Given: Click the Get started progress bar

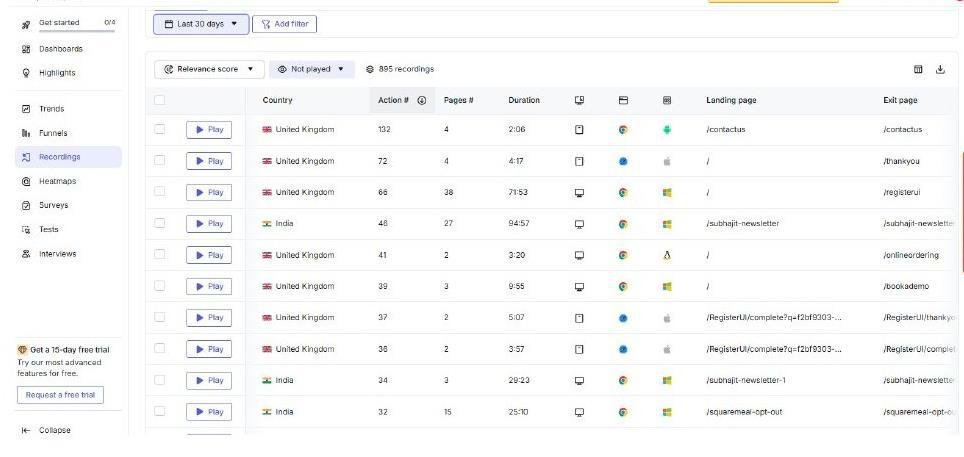Looking at the screenshot, I should pos(77,30).
